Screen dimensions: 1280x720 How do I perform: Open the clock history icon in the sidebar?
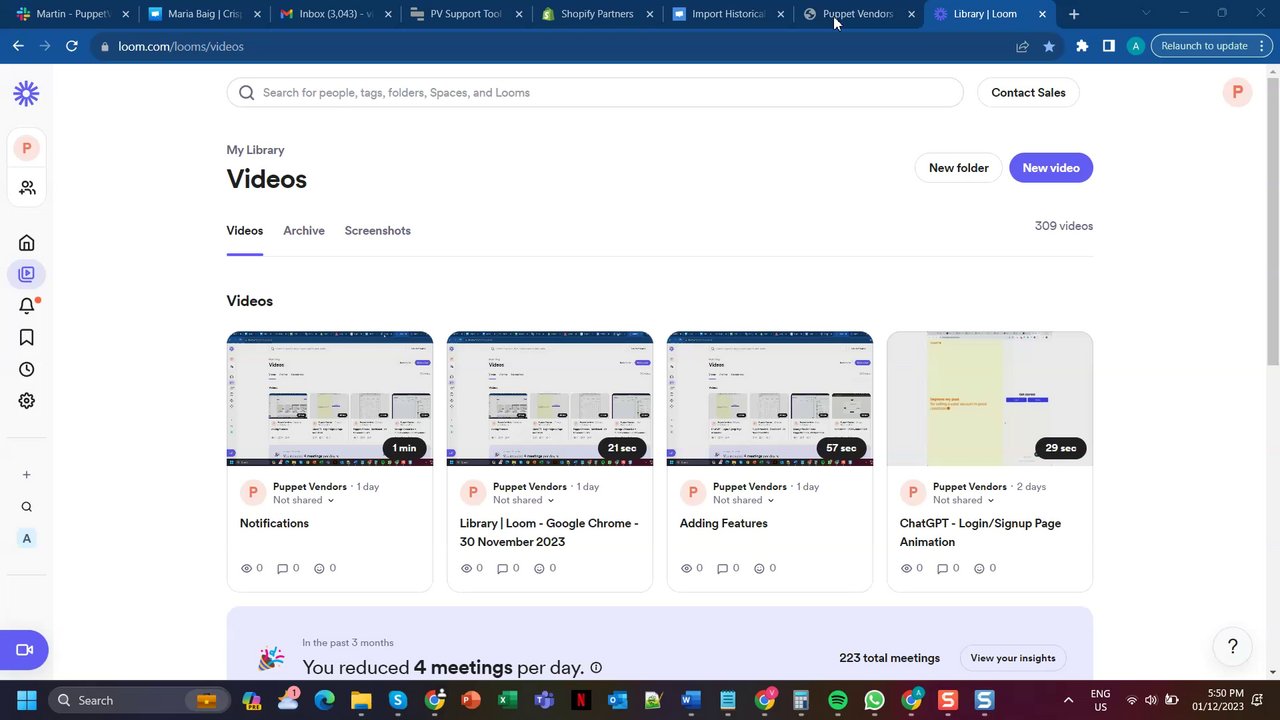tap(27, 369)
